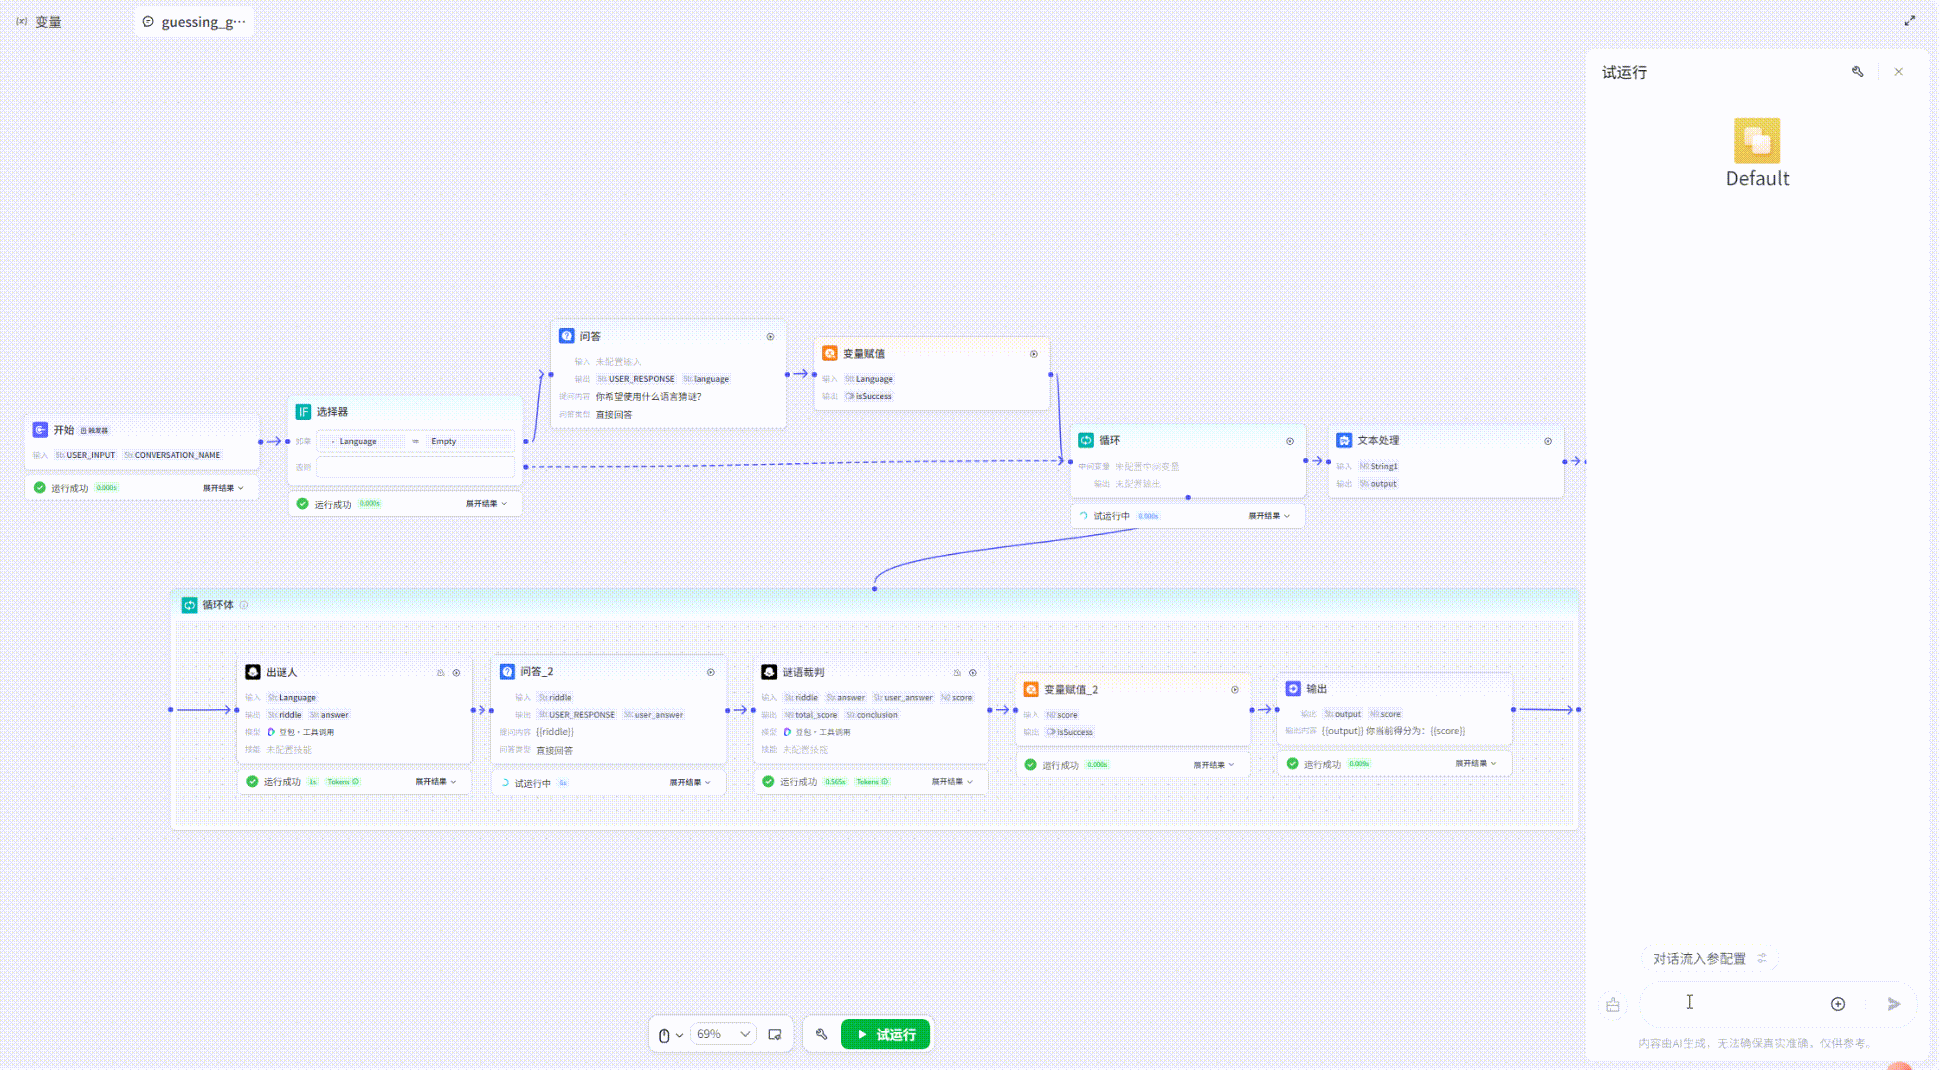Open the 69% zoom level dropdown
Screen dimensions: 1940x1070
click(x=724, y=1034)
